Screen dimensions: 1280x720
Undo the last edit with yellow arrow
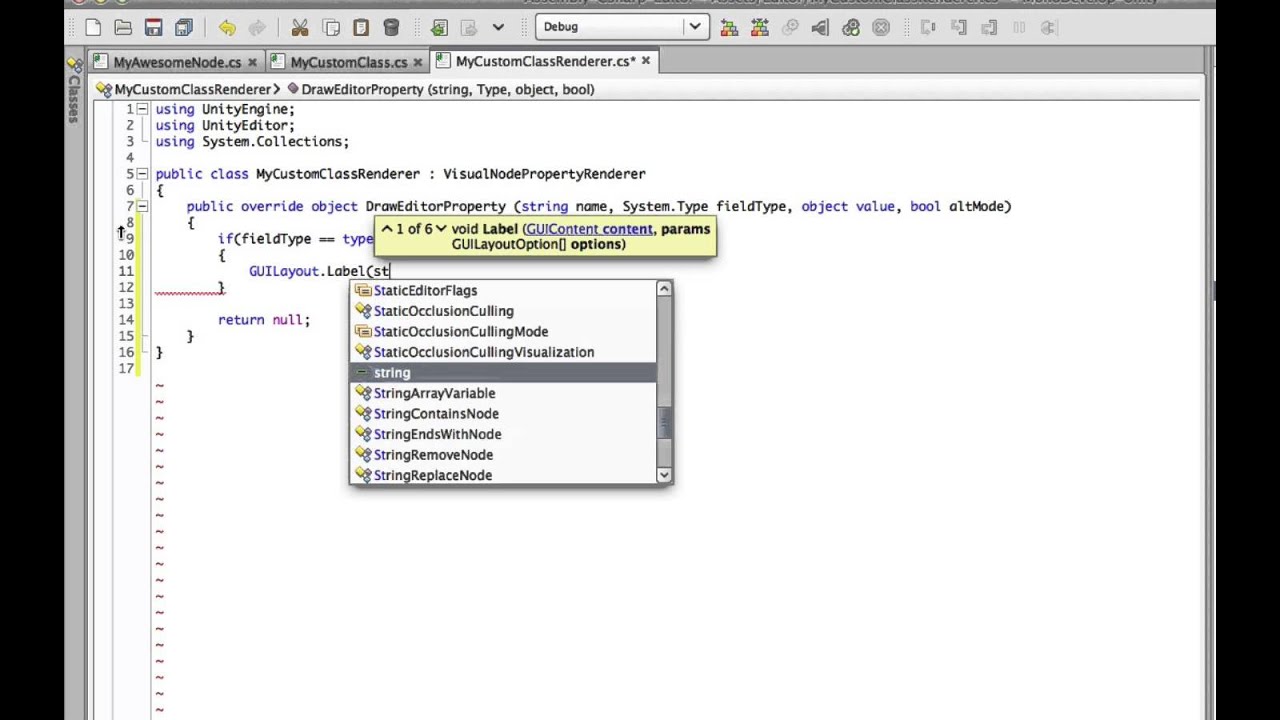[226, 27]
